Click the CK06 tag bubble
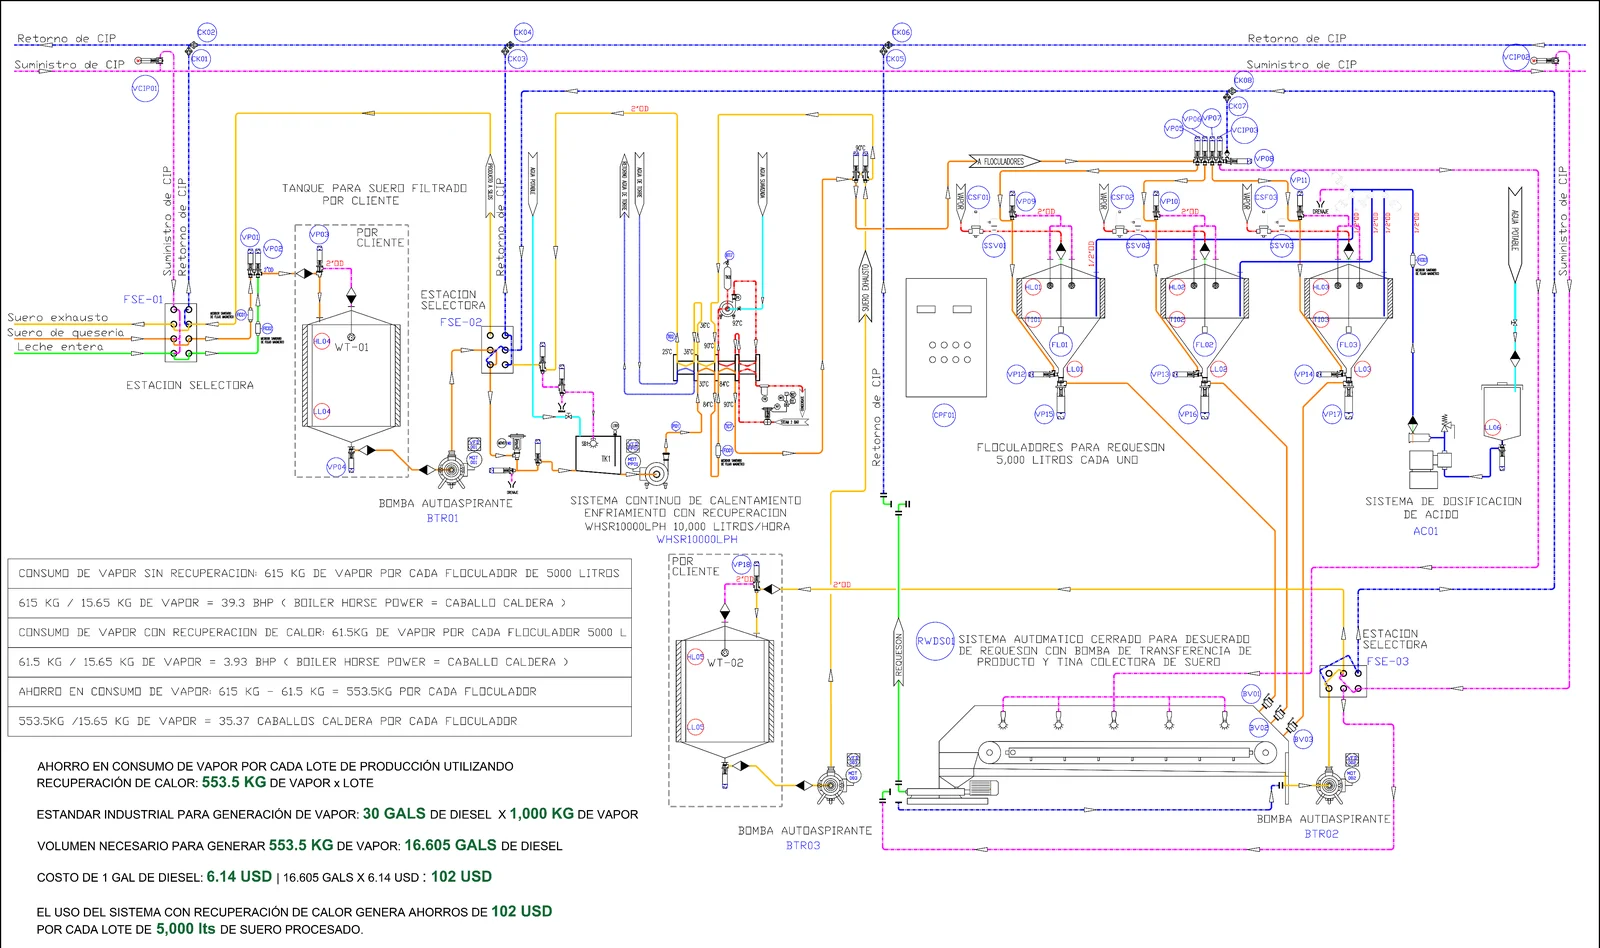Viewport: 1600px width, 948px height. click(901, 32)
